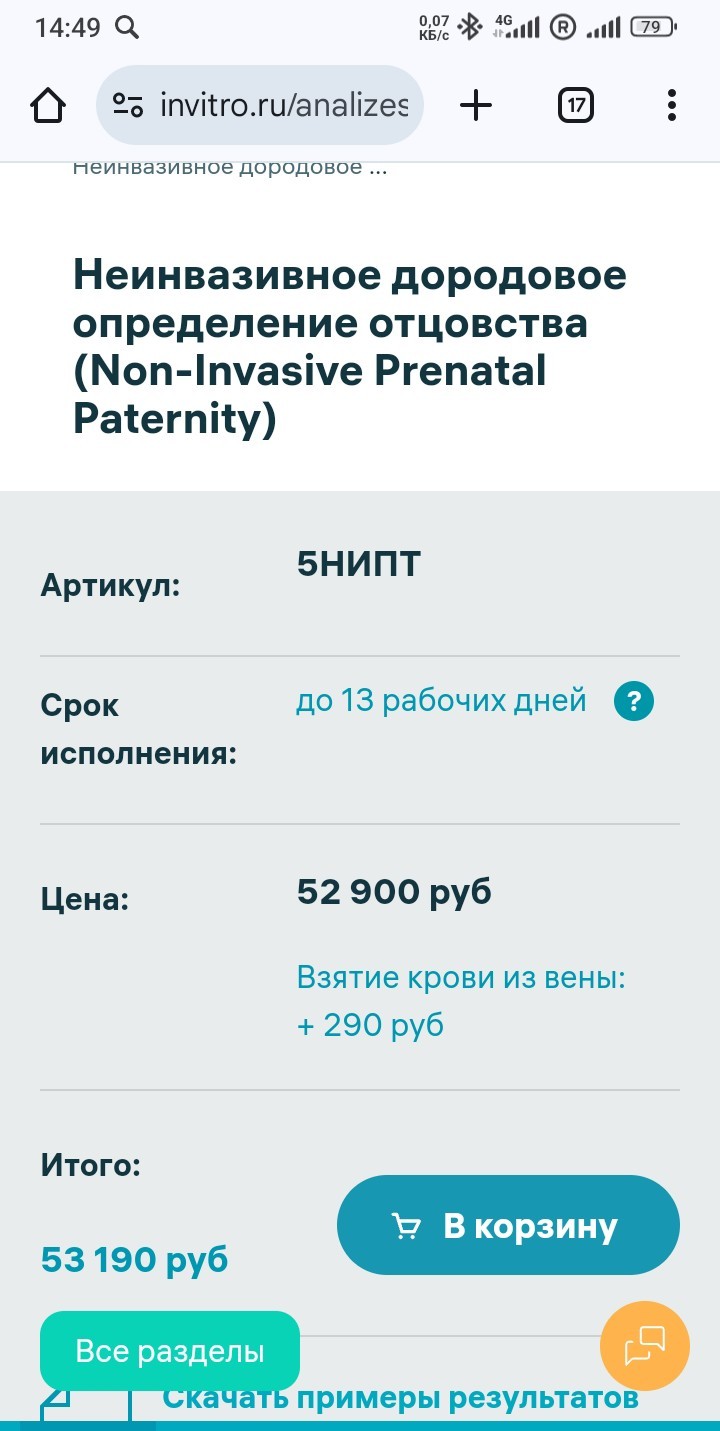The height and width of the screenshot is (1431, 720).
Task: Open the tab switcher showing 17
Action: point(575,105)
